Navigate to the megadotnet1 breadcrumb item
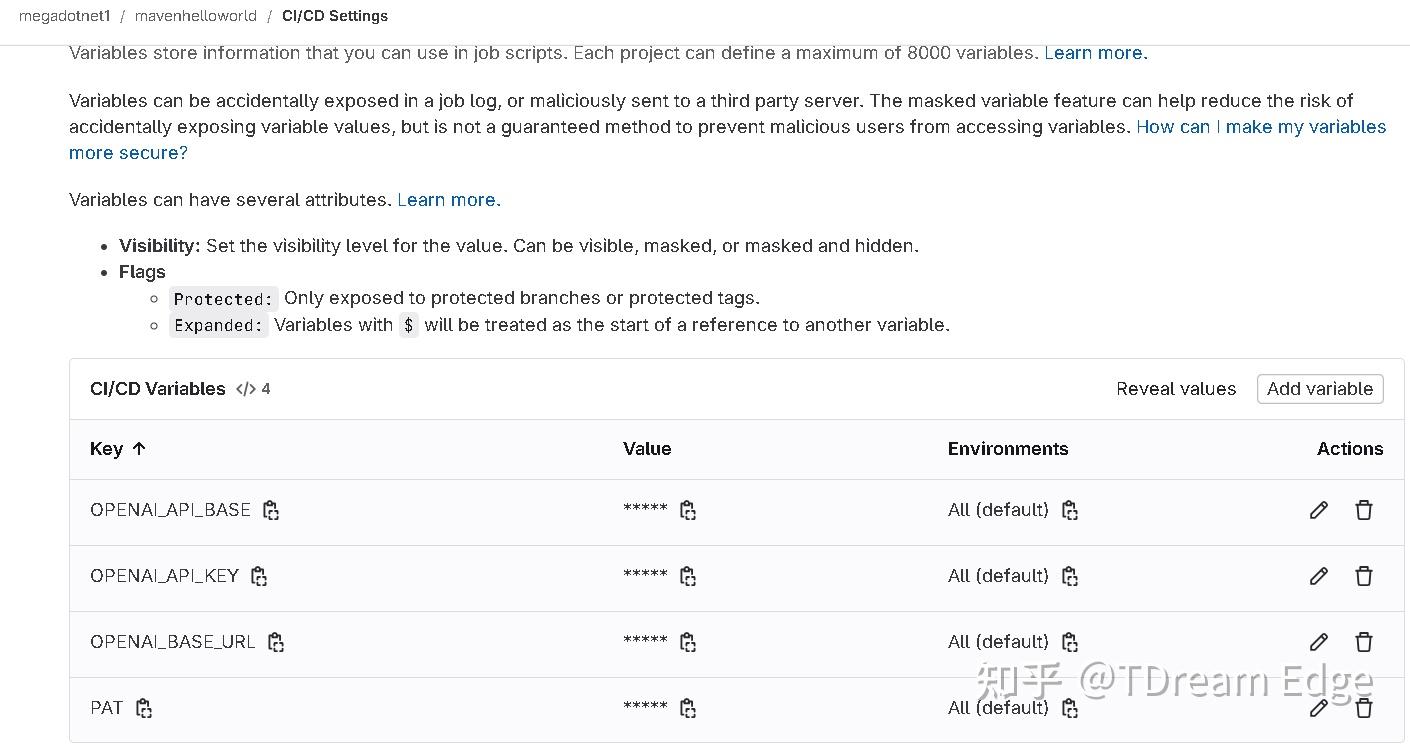This screenshot has width=1410, height=744. (63, 15)
